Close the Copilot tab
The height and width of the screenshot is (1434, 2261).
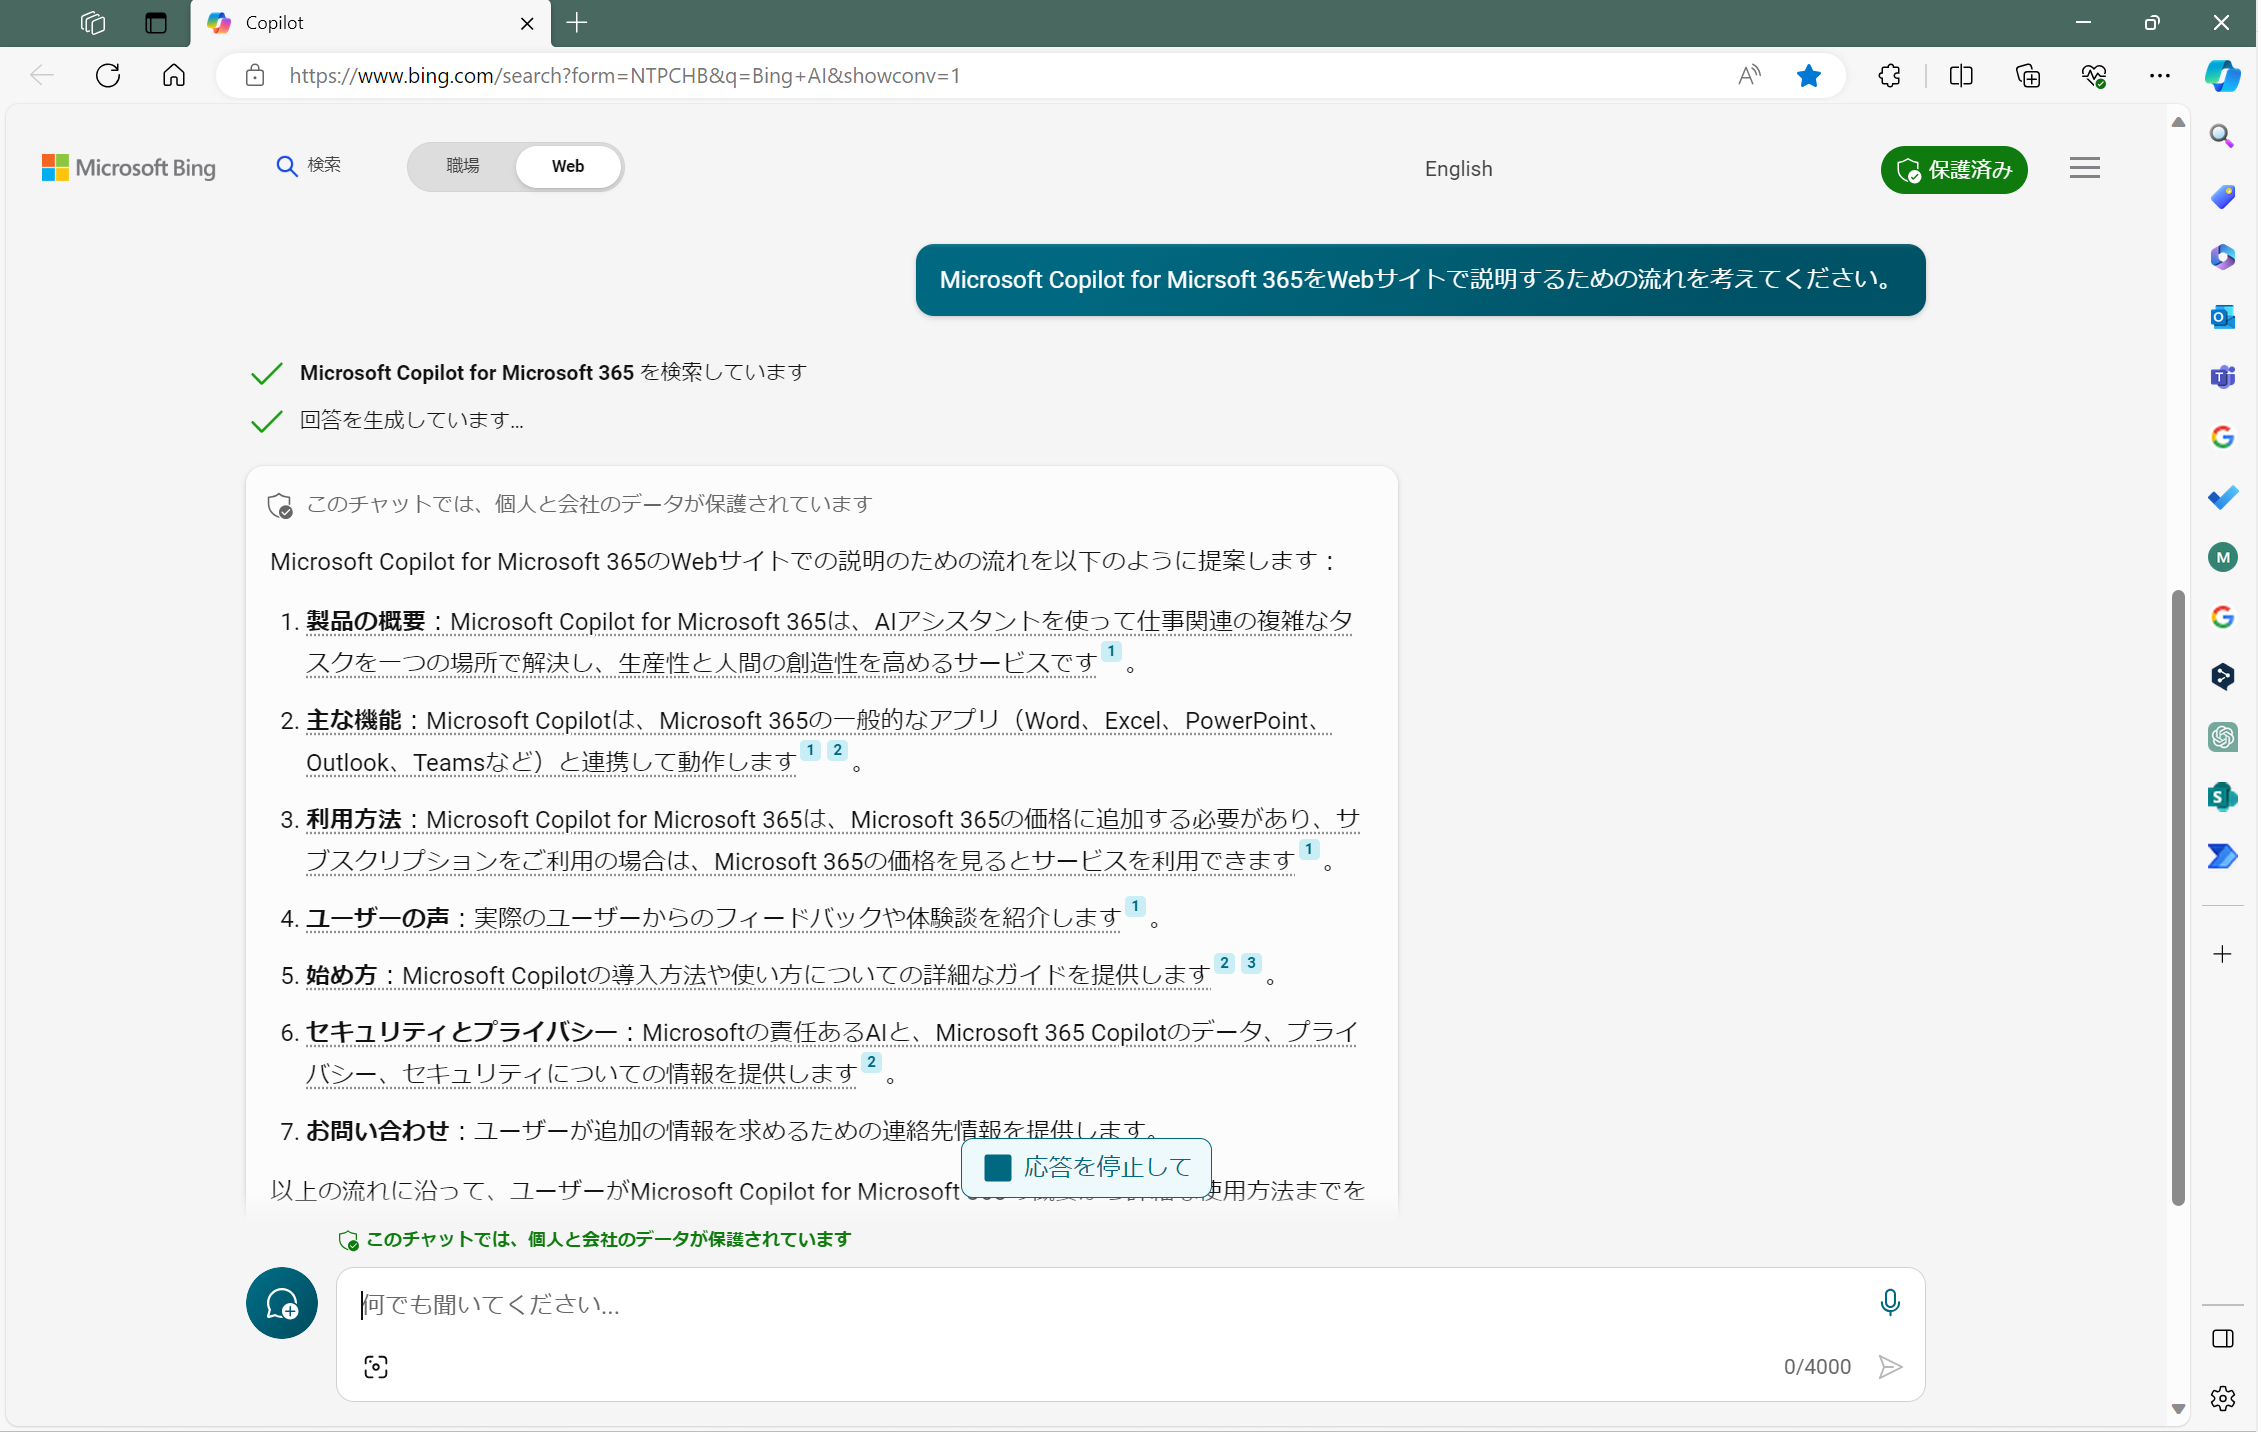[x=527, y=23]
